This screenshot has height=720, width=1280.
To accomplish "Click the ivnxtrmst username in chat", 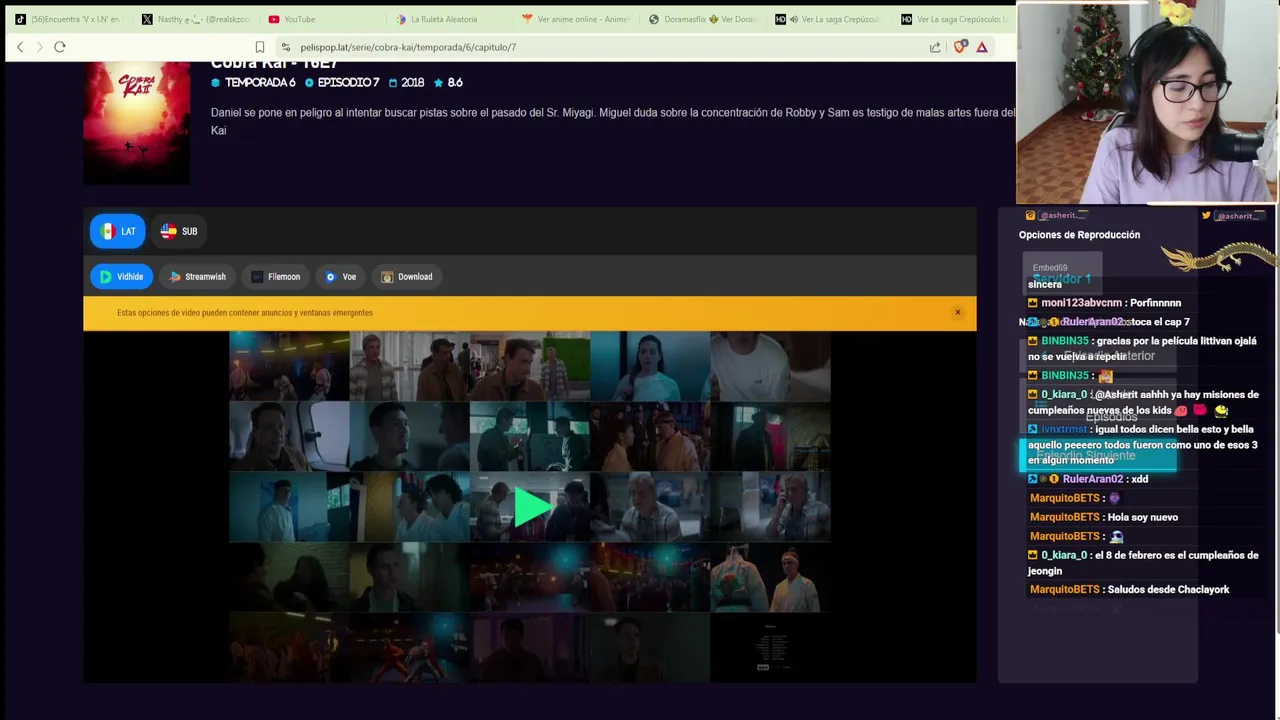I will [1064, 429].
